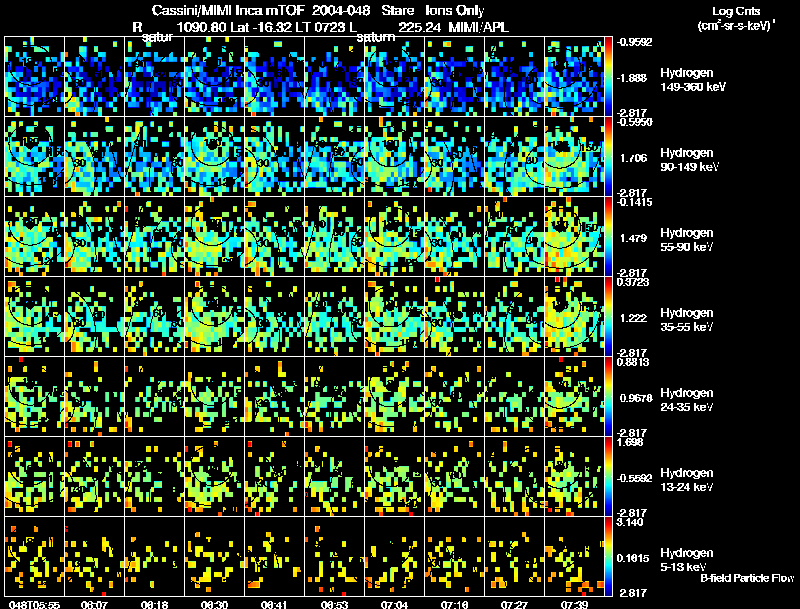Click the '07:27' time label
Image resolution: width=800 pixels, height=609 pixels.
click(x=514, y=605)
